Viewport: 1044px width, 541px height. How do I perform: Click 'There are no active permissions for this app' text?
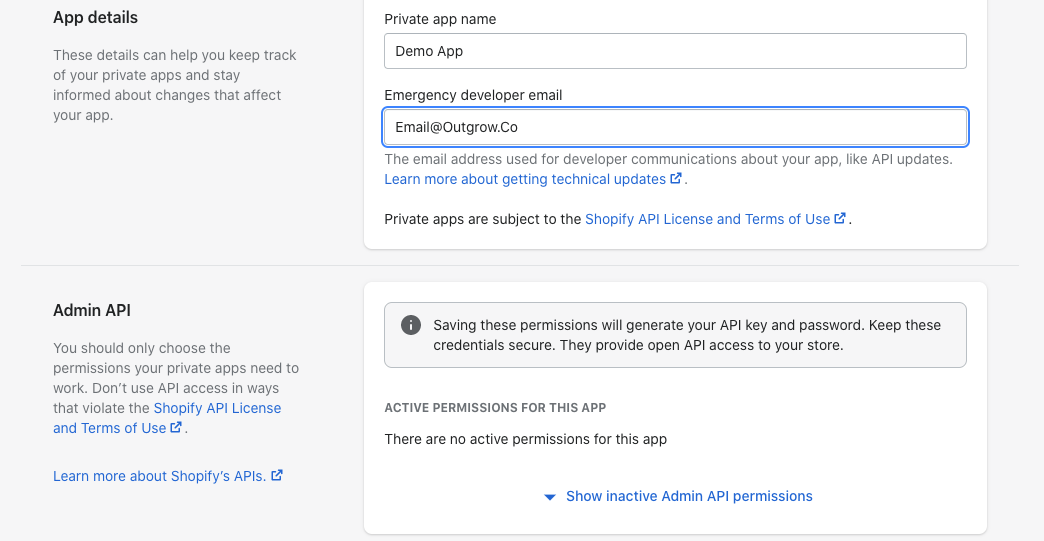(525, 439)
